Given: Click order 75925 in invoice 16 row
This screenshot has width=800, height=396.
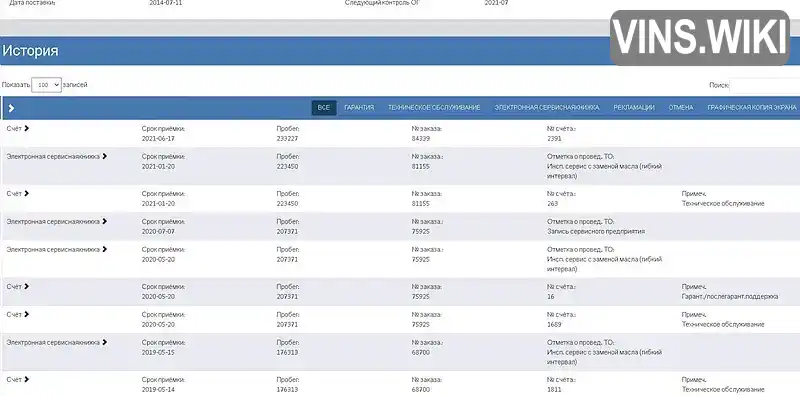Looking at the screenshot, I should 421,296.
